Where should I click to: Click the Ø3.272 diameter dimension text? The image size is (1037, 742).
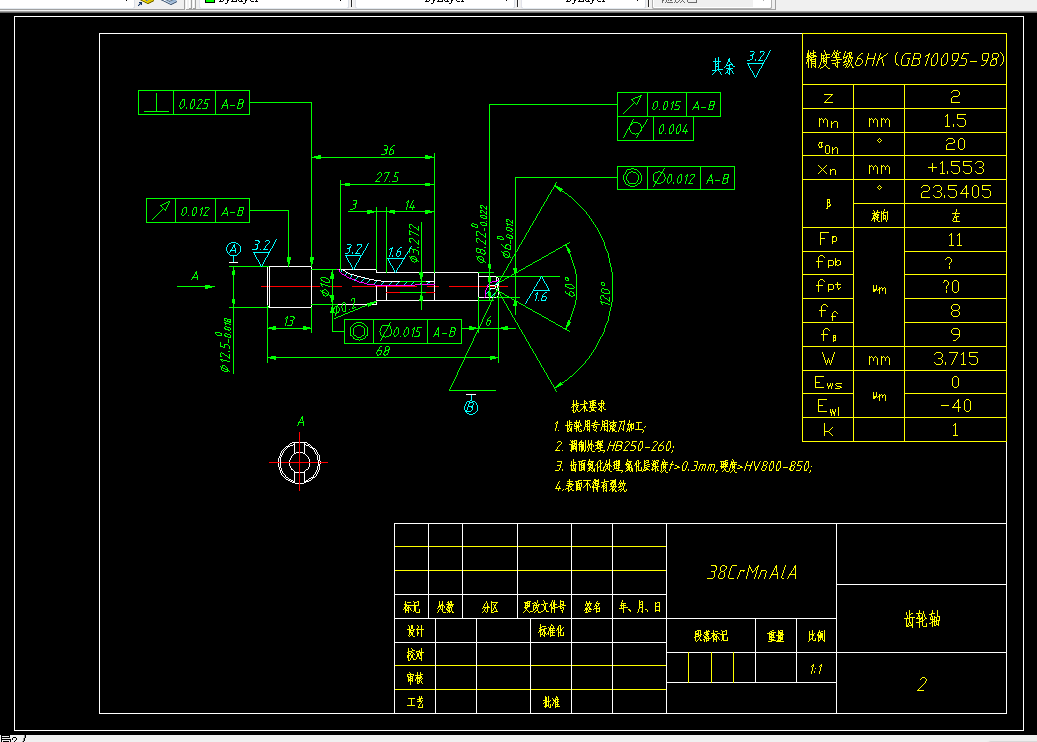415,244
